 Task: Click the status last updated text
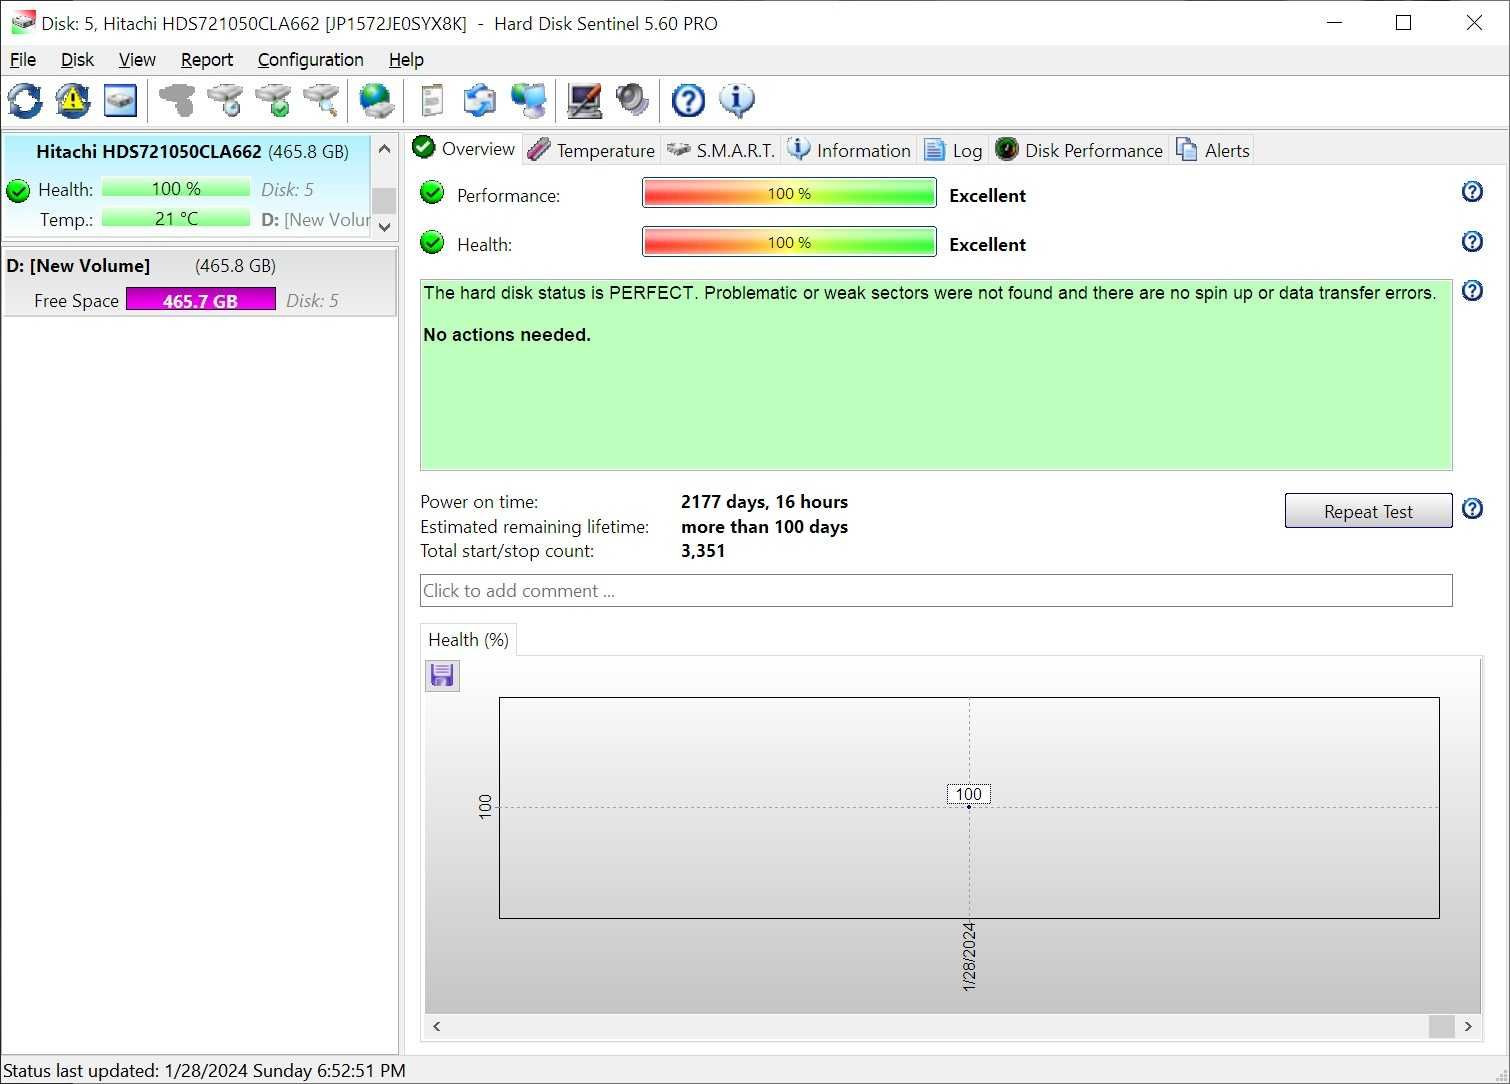[x=204, y=1071]
